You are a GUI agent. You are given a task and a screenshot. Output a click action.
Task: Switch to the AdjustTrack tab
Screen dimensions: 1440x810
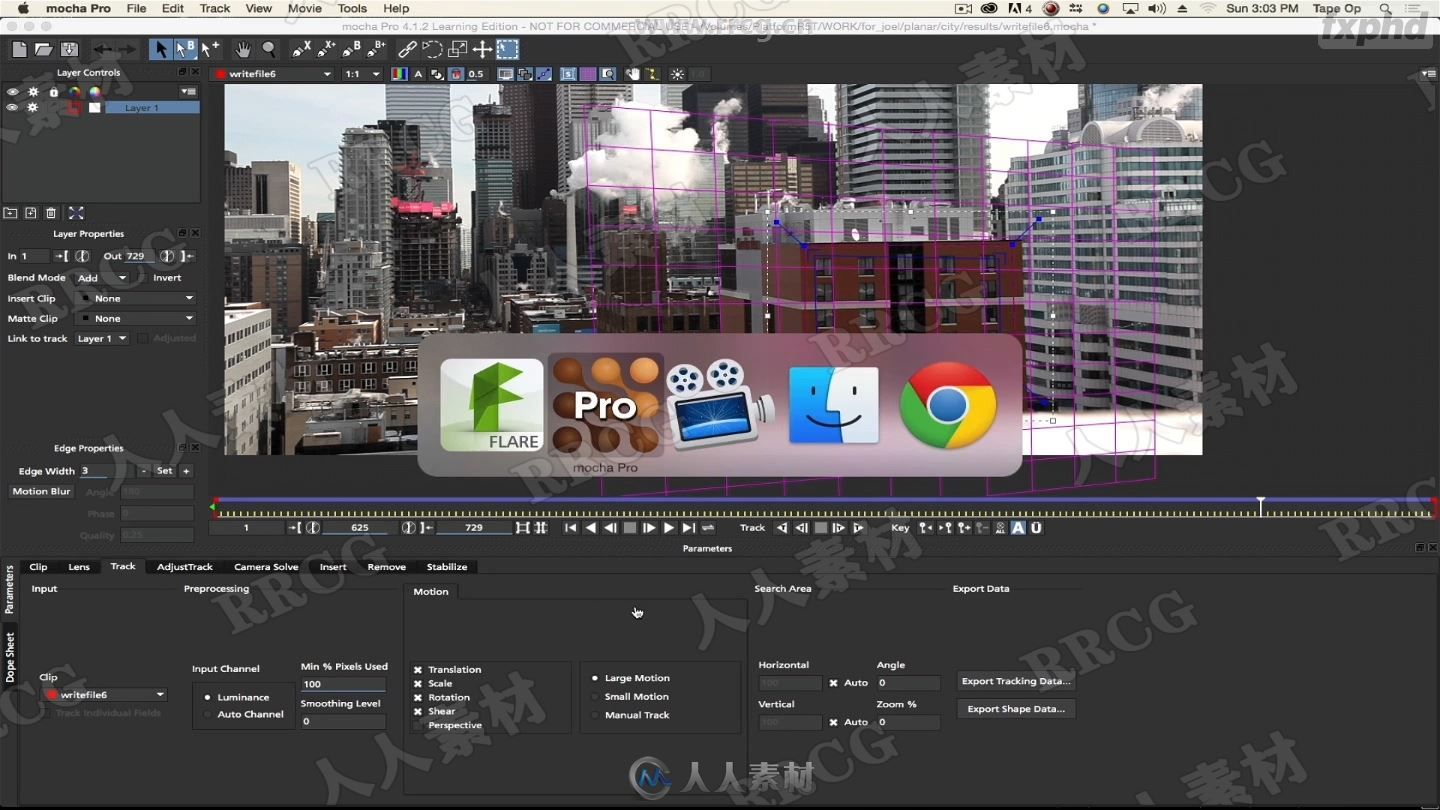click(185, 567)
